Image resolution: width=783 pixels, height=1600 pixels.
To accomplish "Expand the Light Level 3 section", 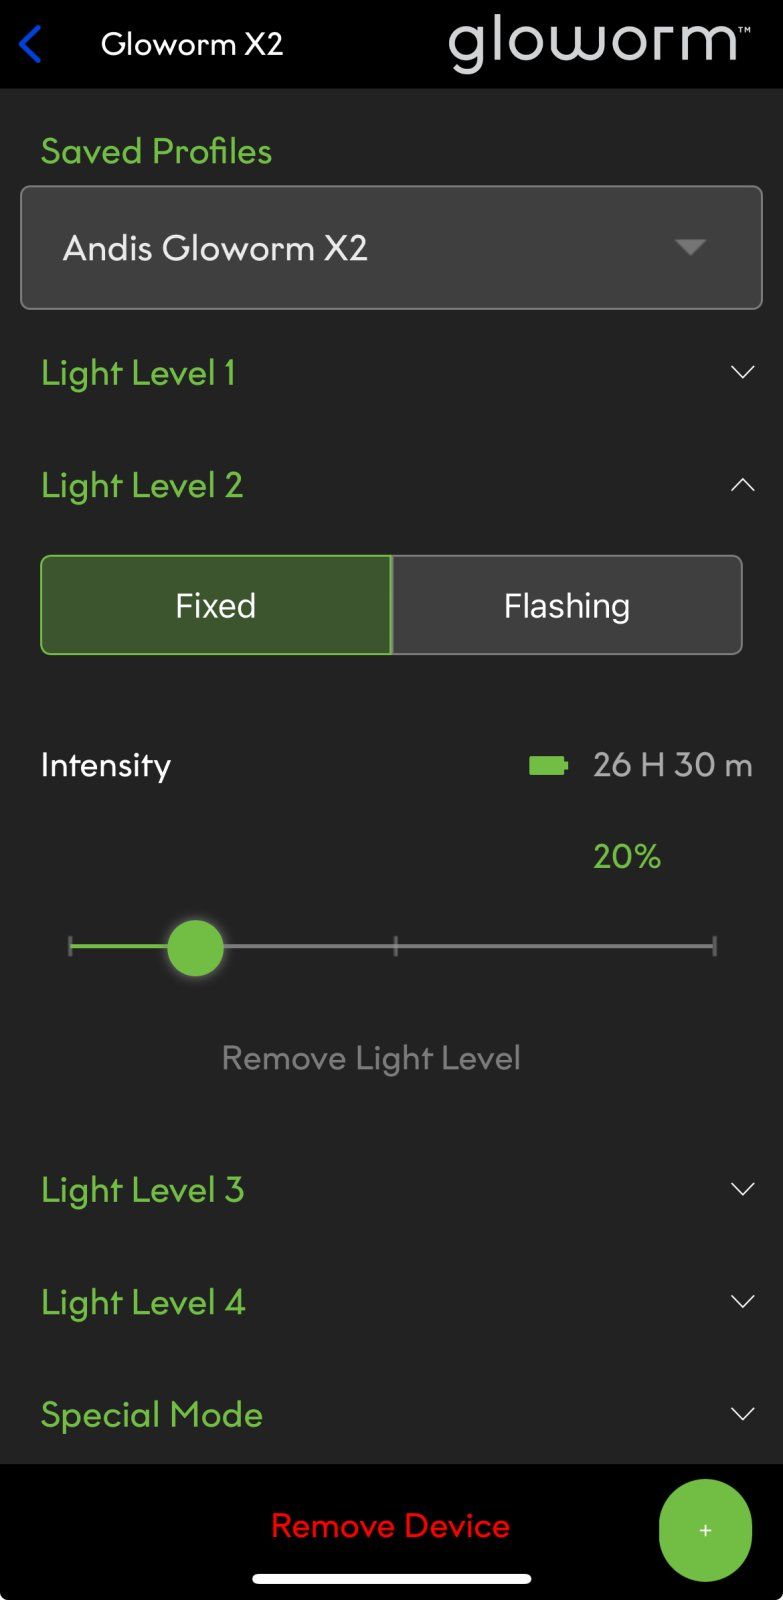I will coord(391,1190).
